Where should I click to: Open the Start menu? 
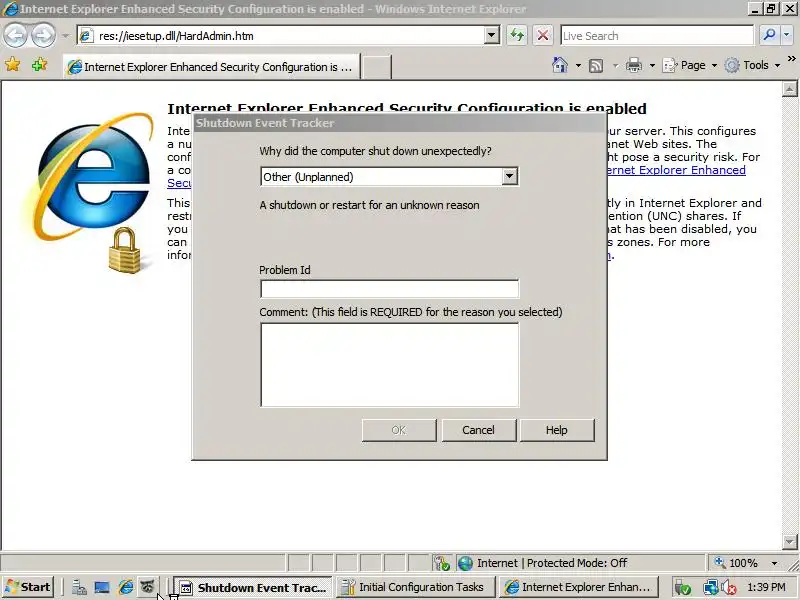(x=29, y=587)
